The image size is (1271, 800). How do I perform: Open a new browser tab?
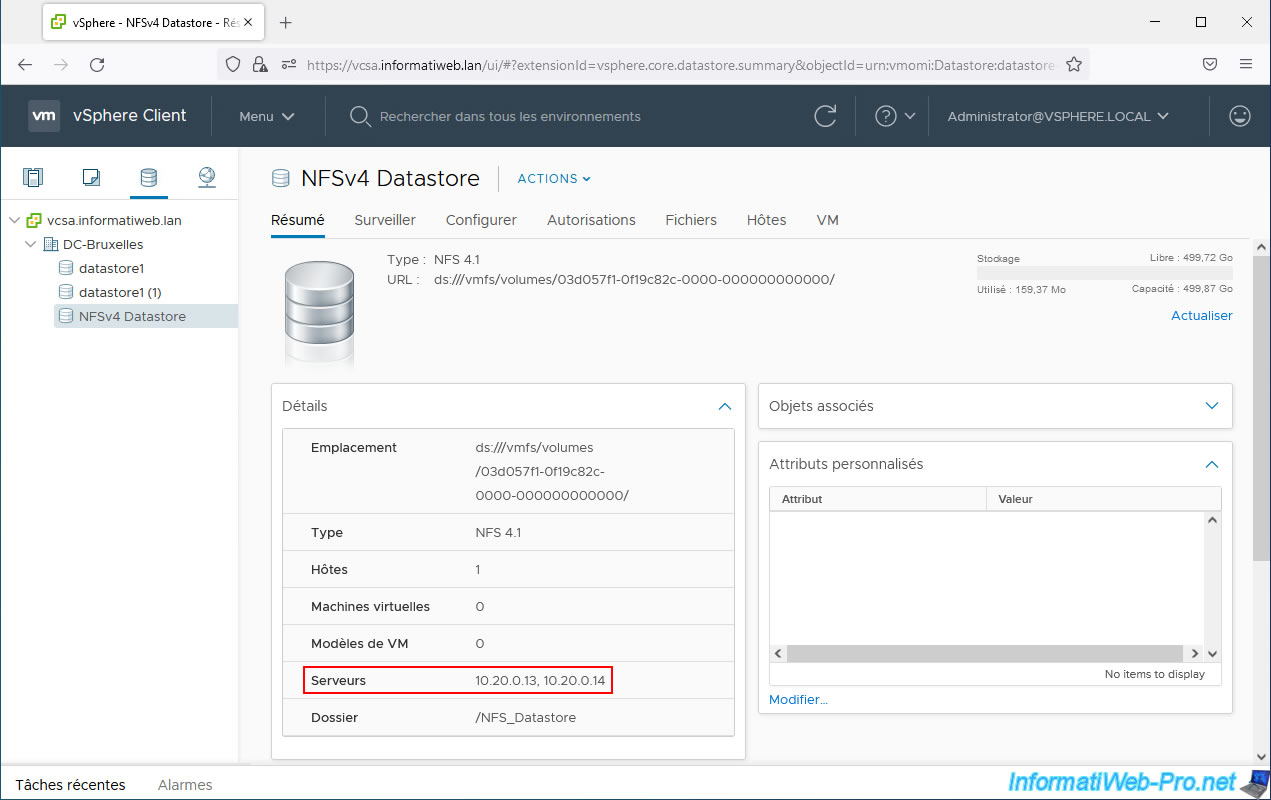[x=286, y=22]
